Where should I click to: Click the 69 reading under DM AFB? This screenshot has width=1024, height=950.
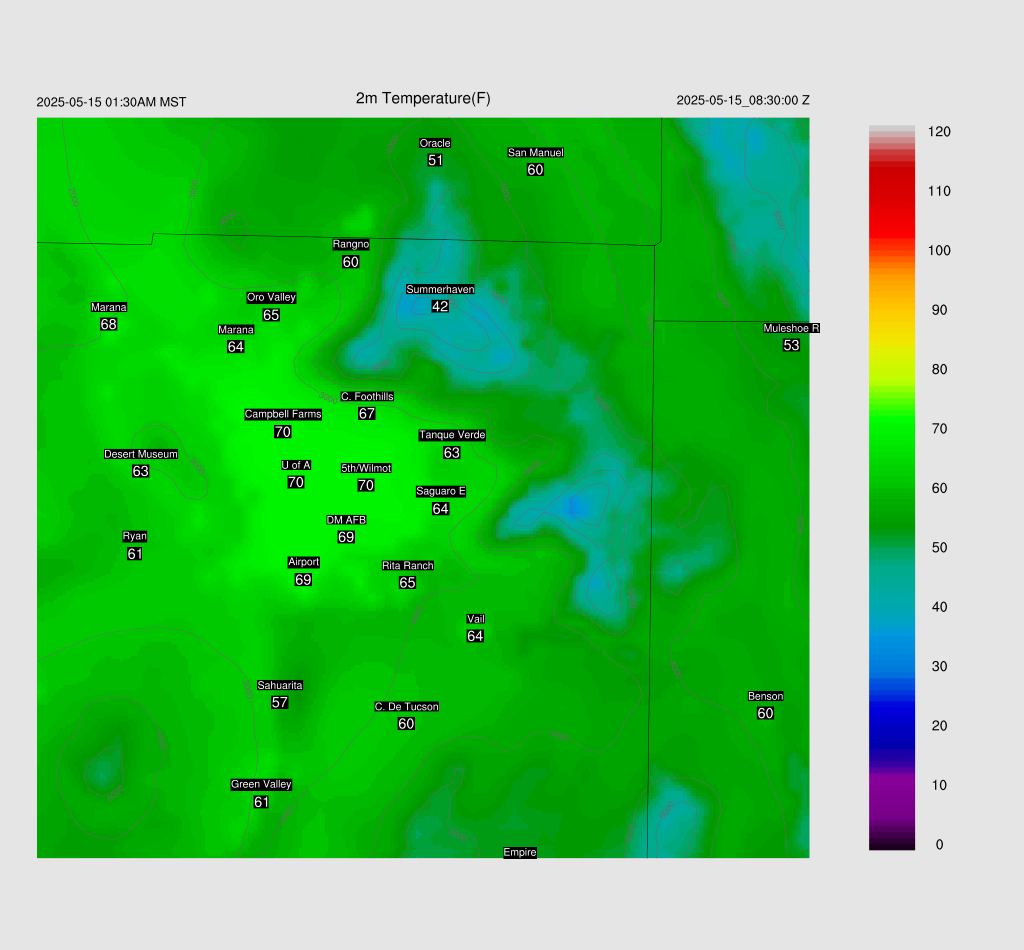[346, 537]
